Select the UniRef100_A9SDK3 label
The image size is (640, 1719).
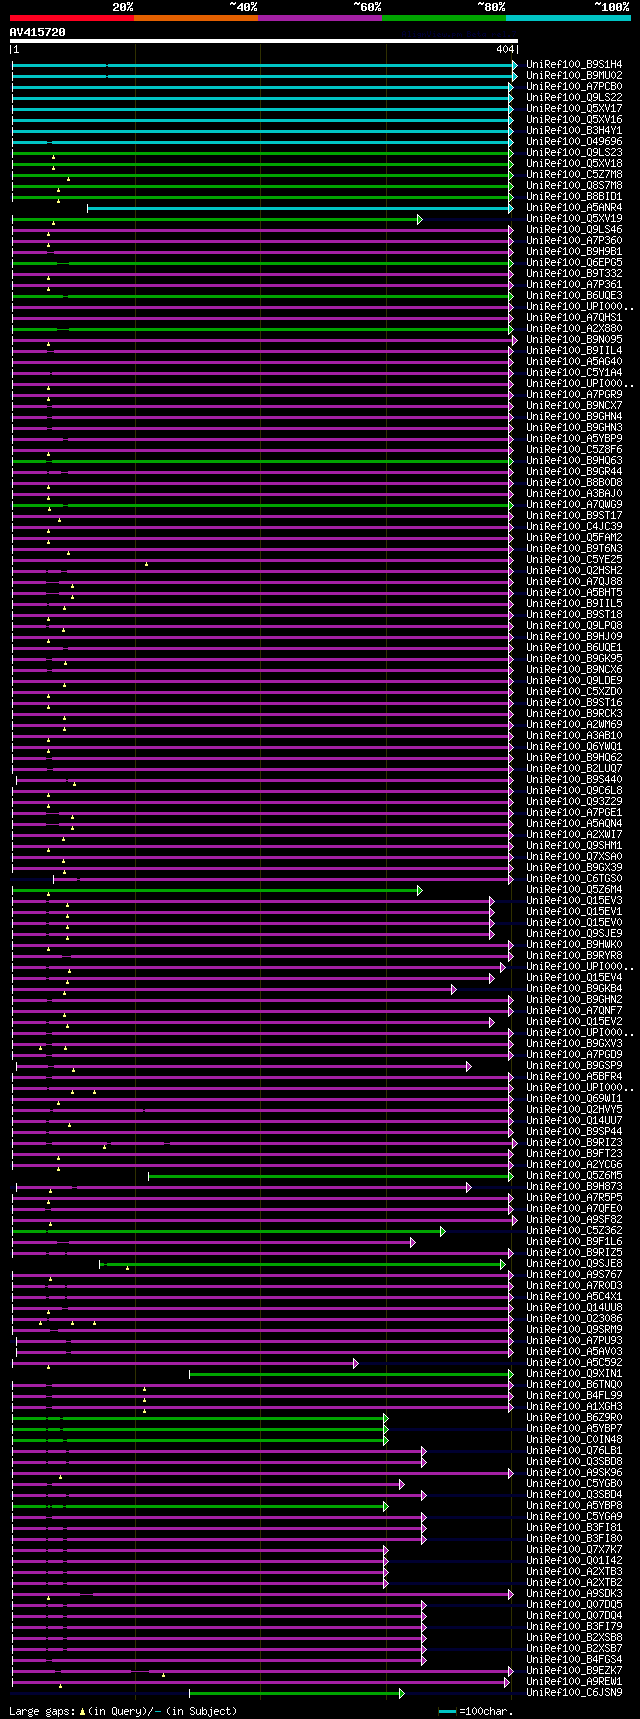574,1593
